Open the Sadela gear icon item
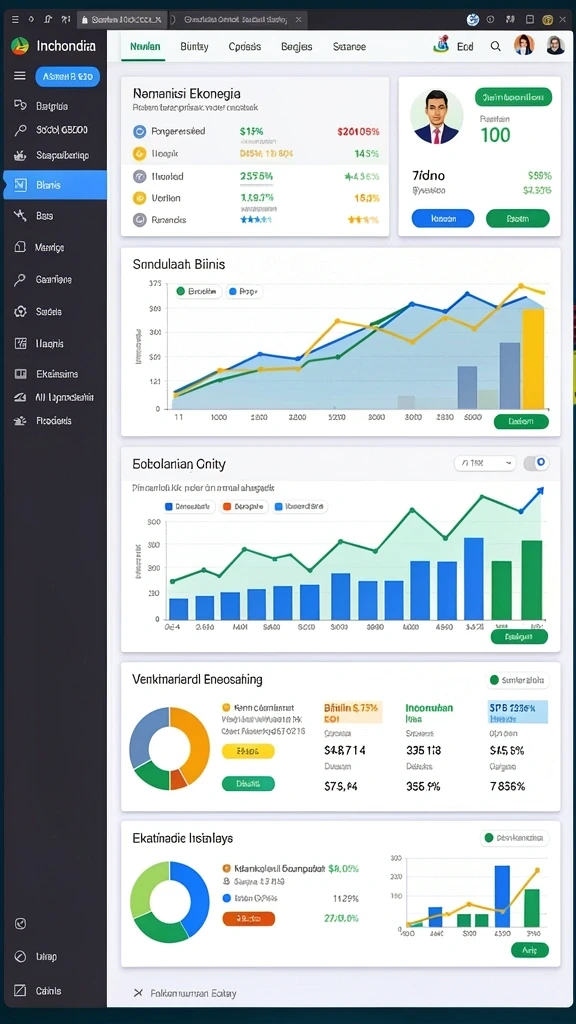 20,312
